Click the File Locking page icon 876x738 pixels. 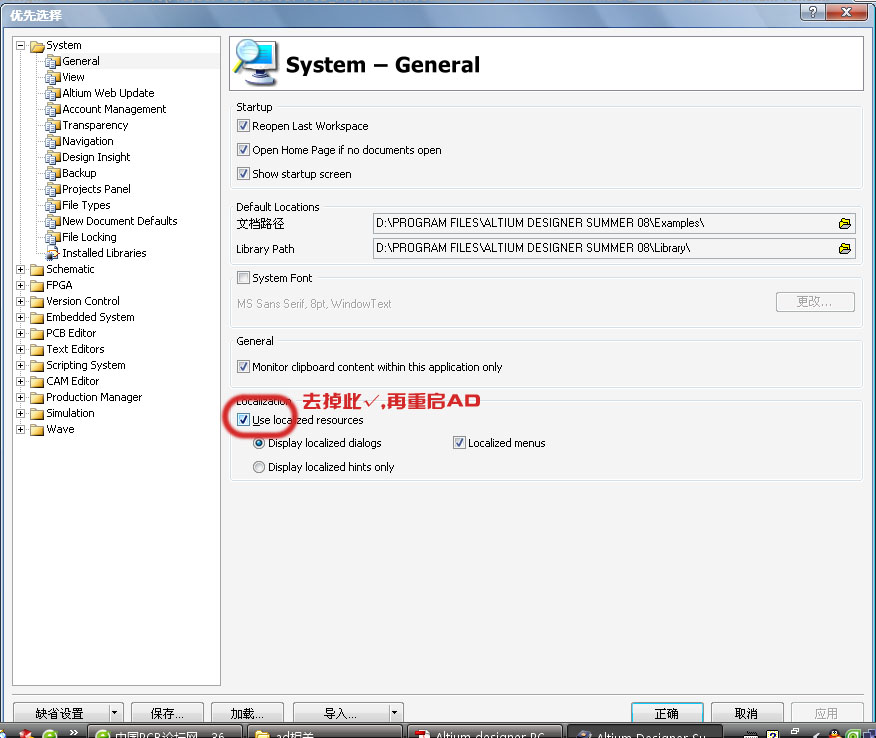point(53,237)
